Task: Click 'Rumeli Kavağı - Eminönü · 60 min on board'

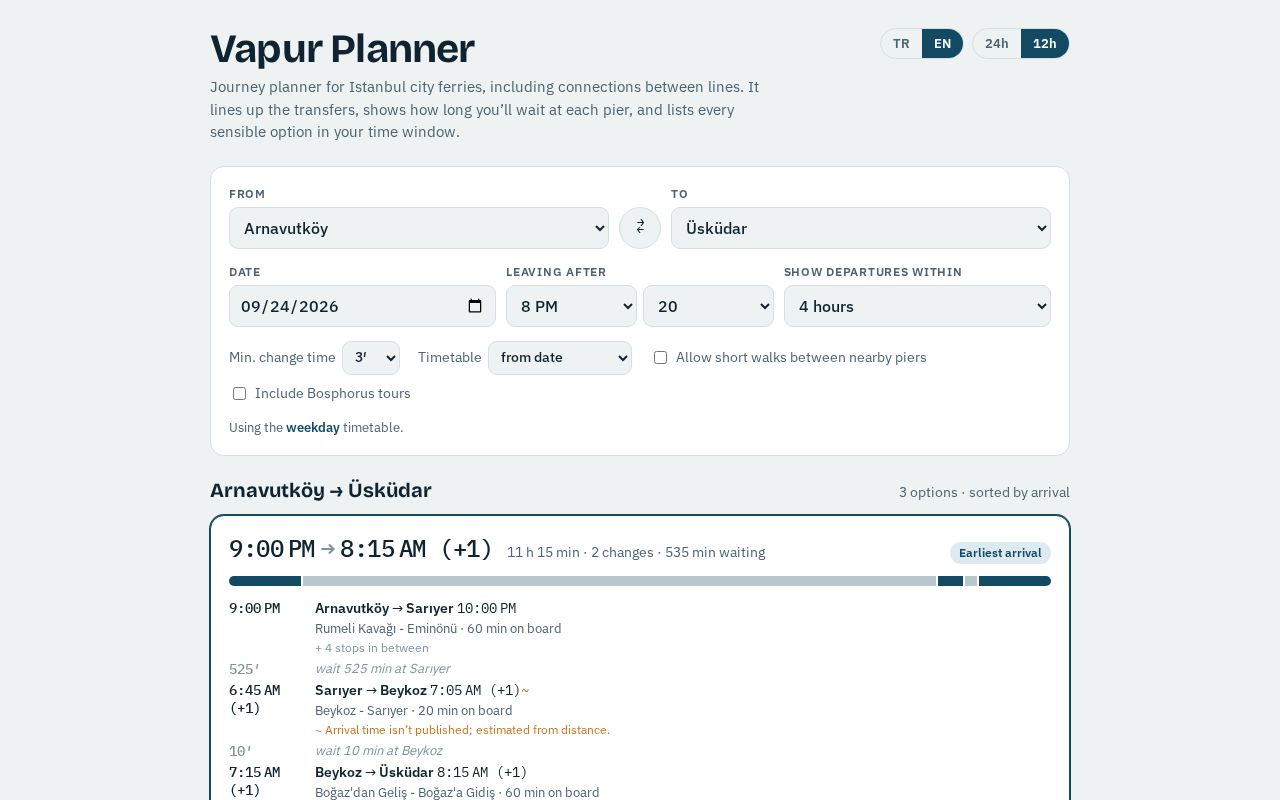Action: tap(438, 629)
